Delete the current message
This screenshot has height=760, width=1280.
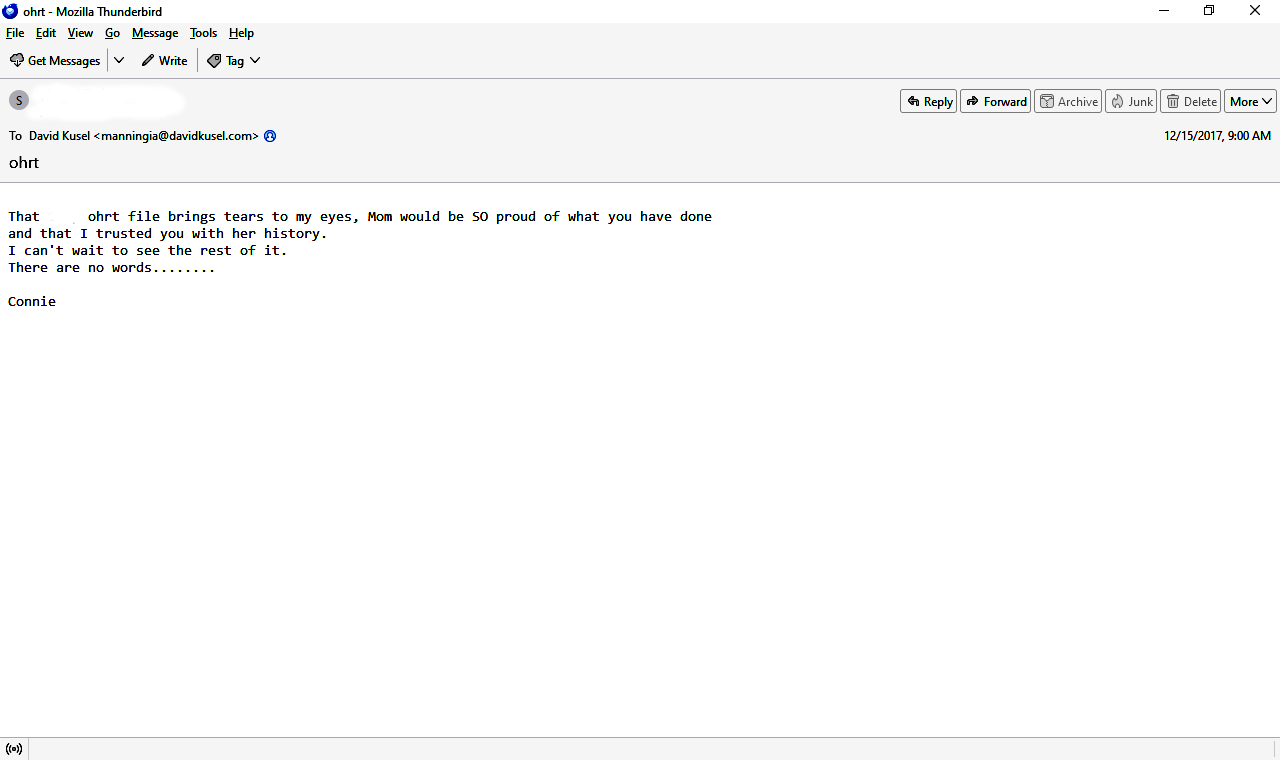tap(1191, 101)
